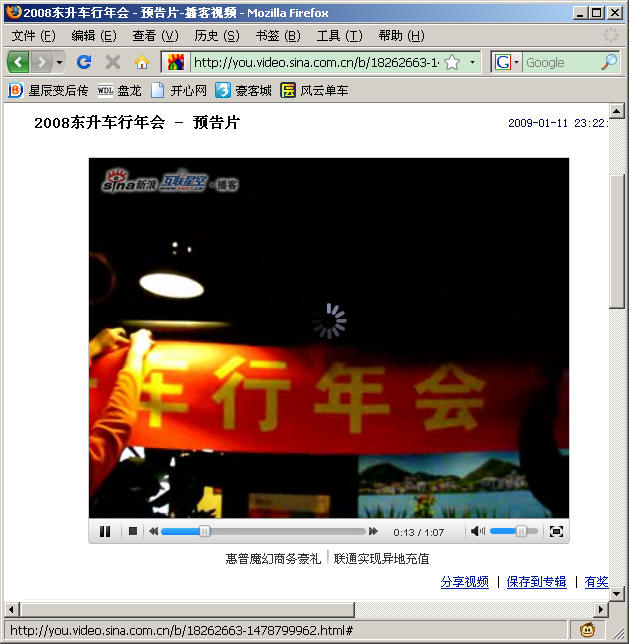Open the 文件 (F) menu

coord(33,36)
